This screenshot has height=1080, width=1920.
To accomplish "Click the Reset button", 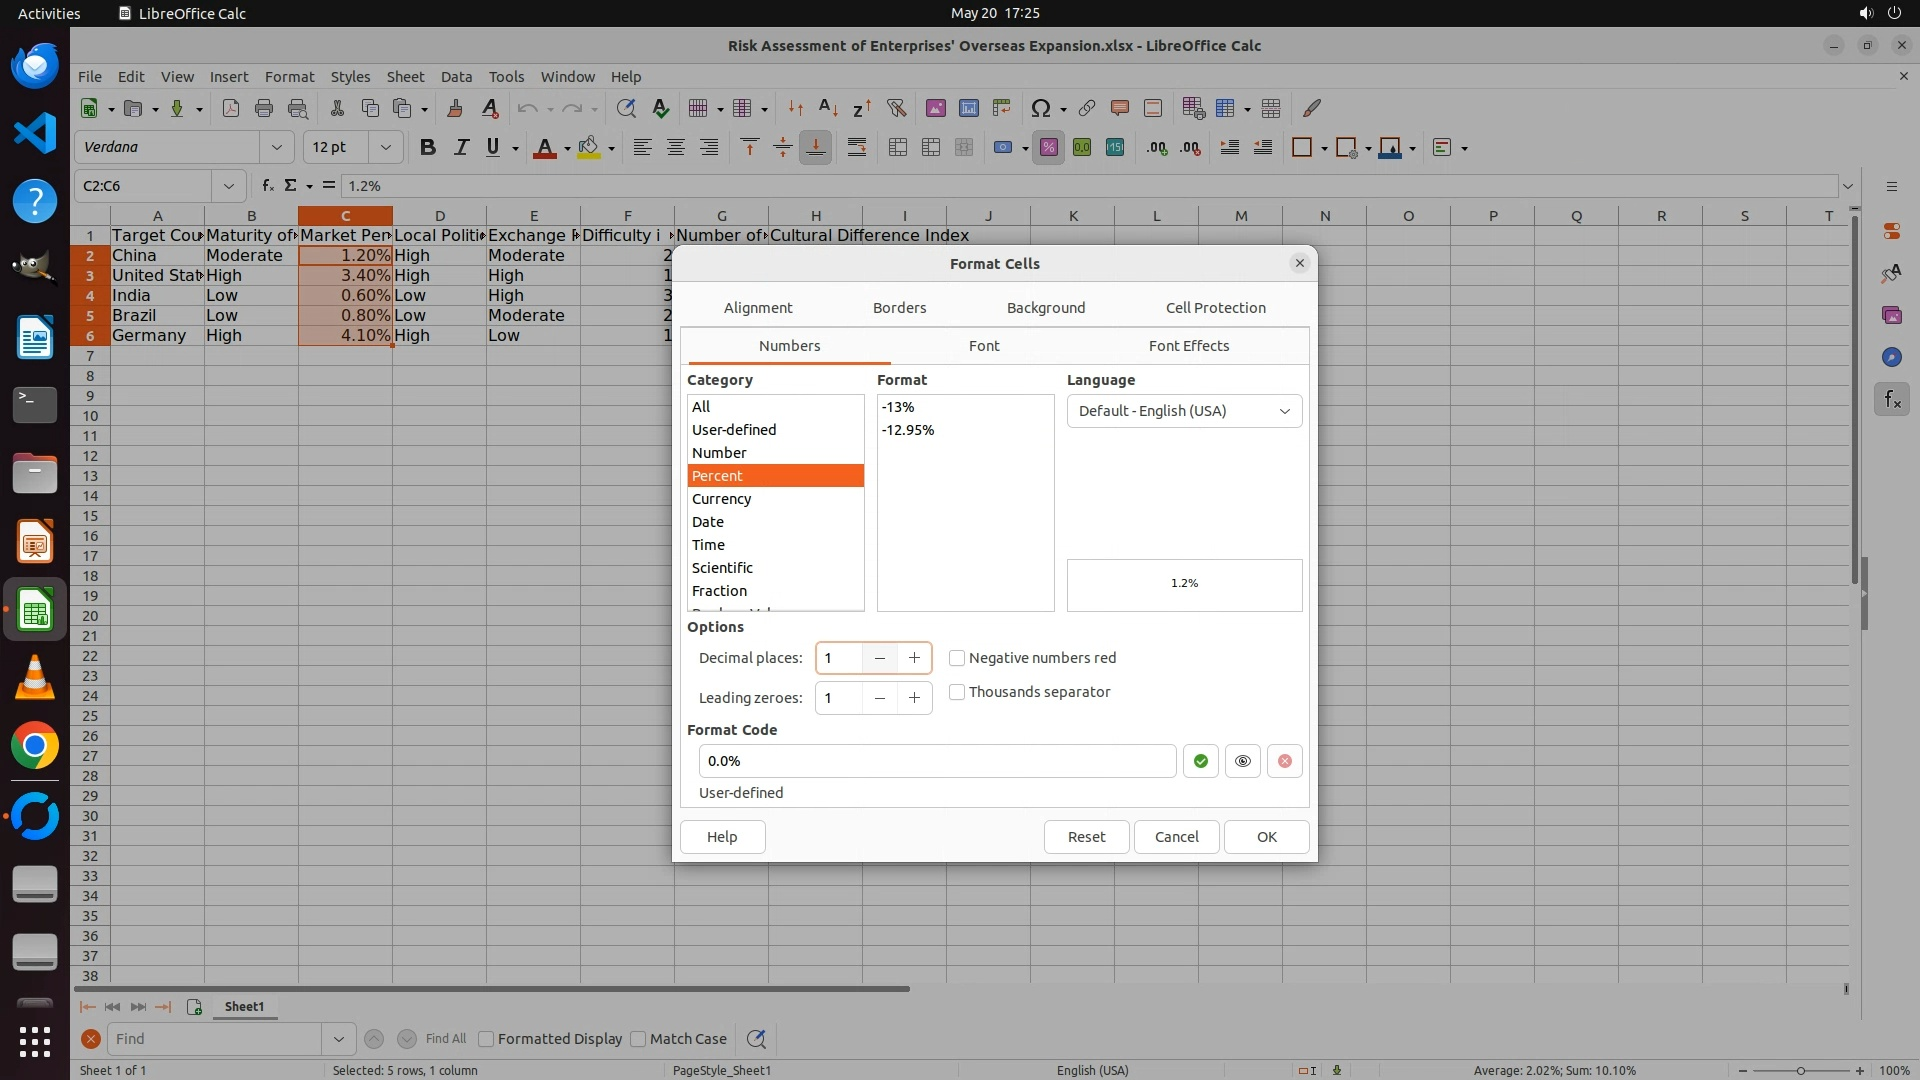I will coord(1086,837).
